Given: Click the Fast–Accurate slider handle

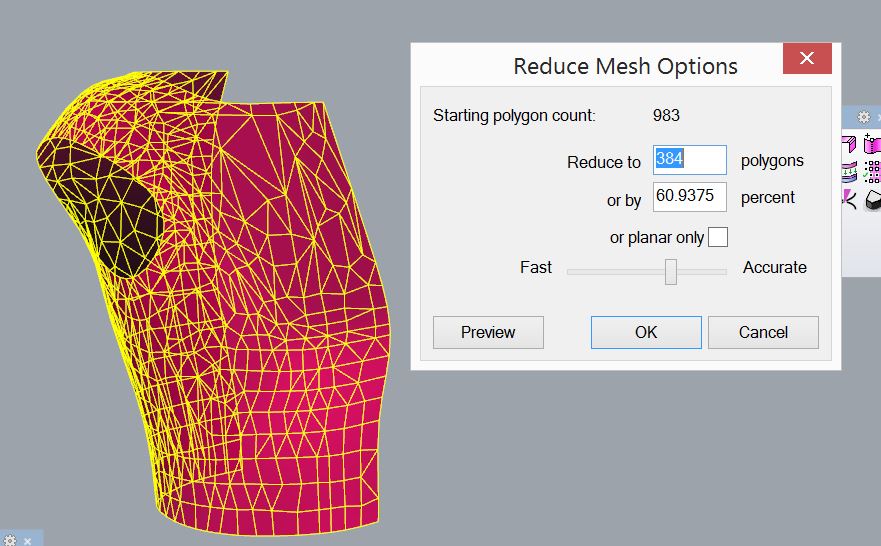Looking at the screenshot, I should coord(671,271).
